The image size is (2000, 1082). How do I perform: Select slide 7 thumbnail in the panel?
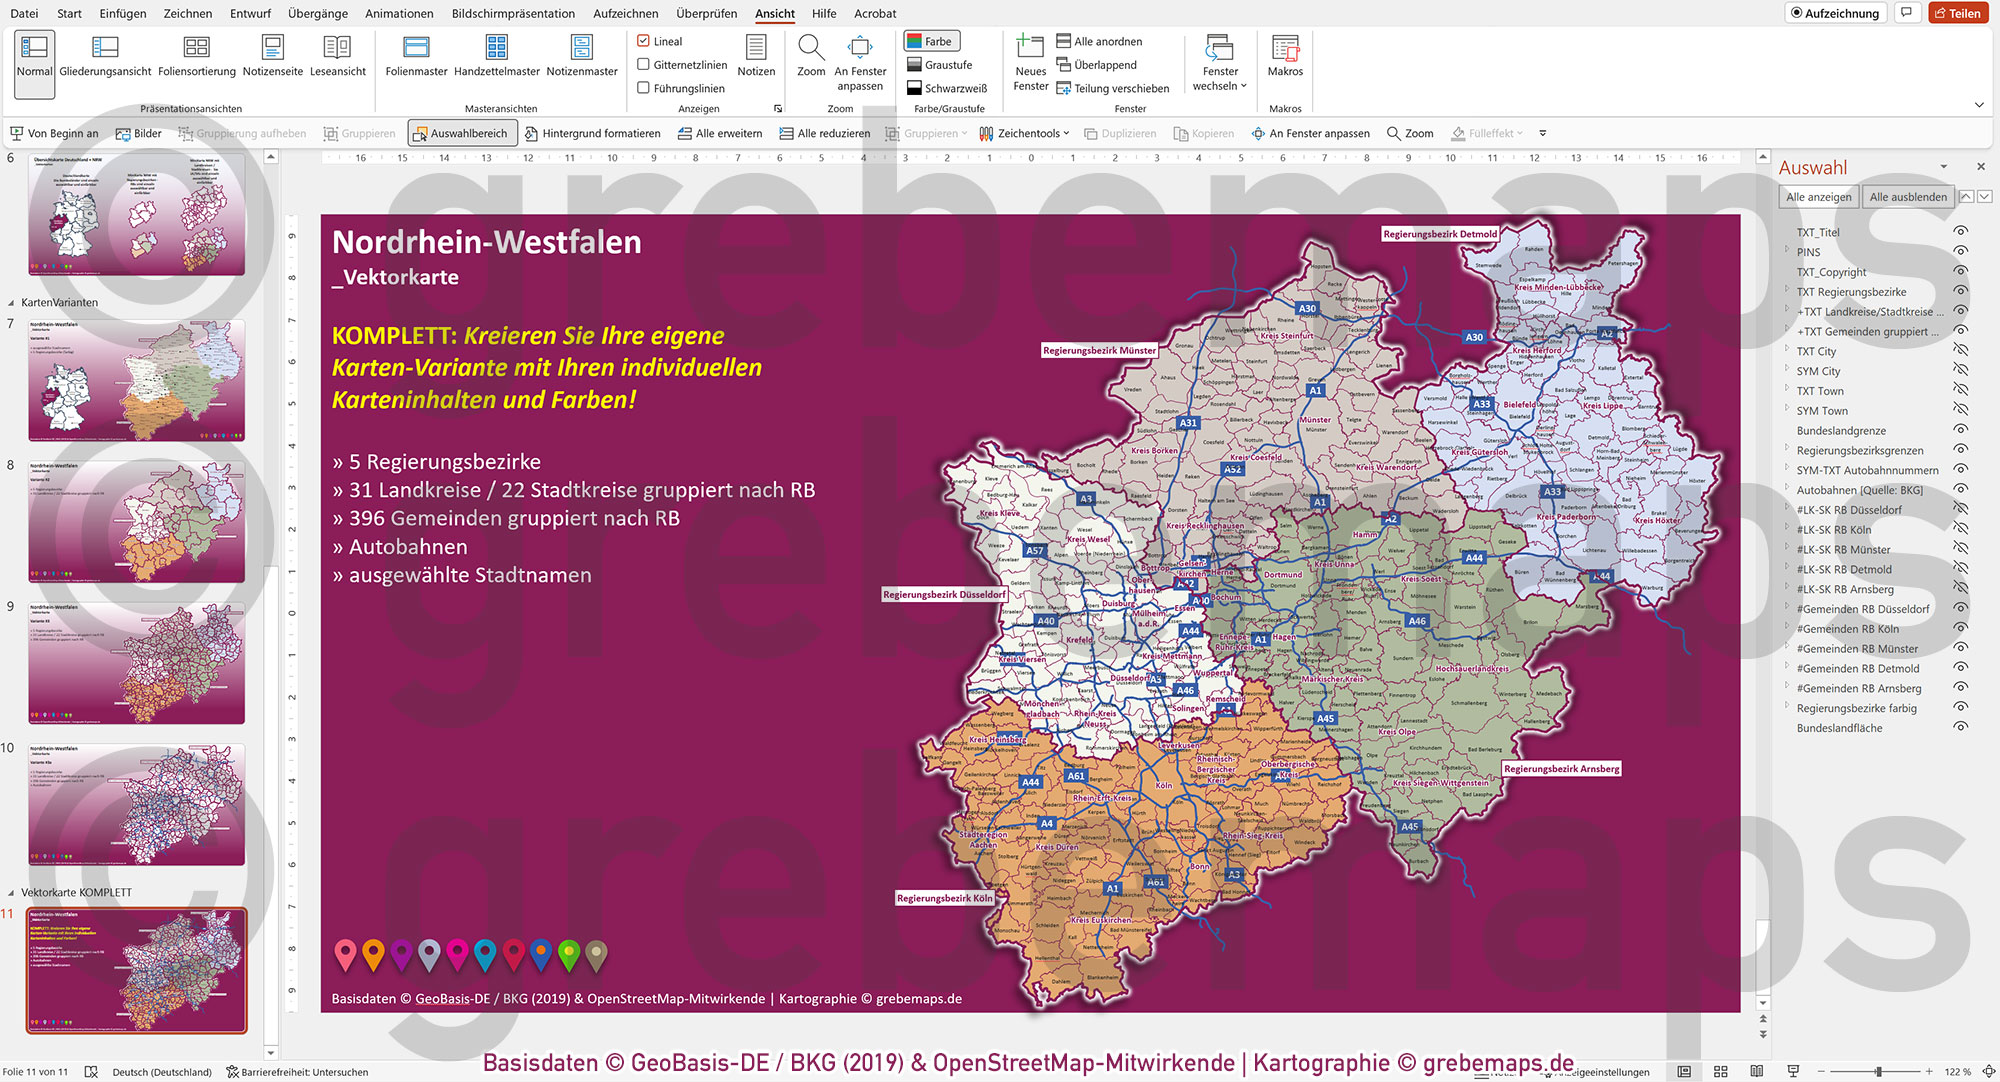click(x=136, y=382)
